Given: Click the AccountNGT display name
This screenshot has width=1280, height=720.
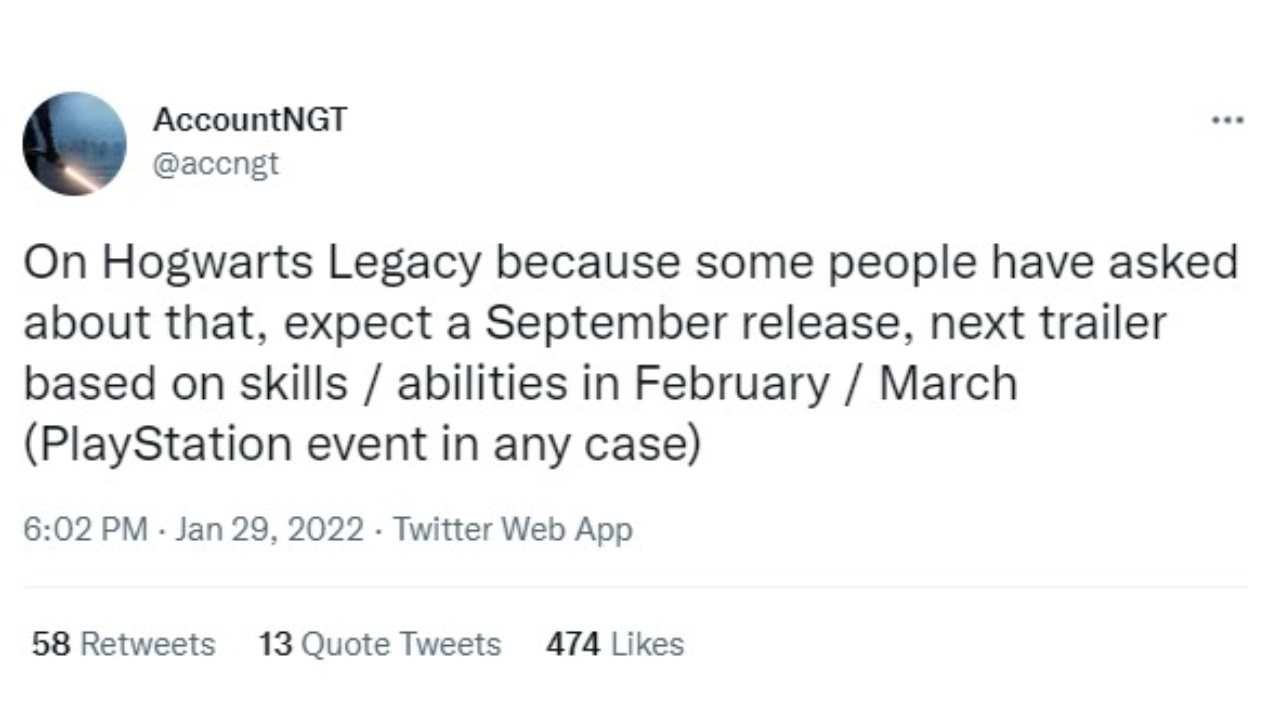Looking at the screenshot, I should click(250, 120).
